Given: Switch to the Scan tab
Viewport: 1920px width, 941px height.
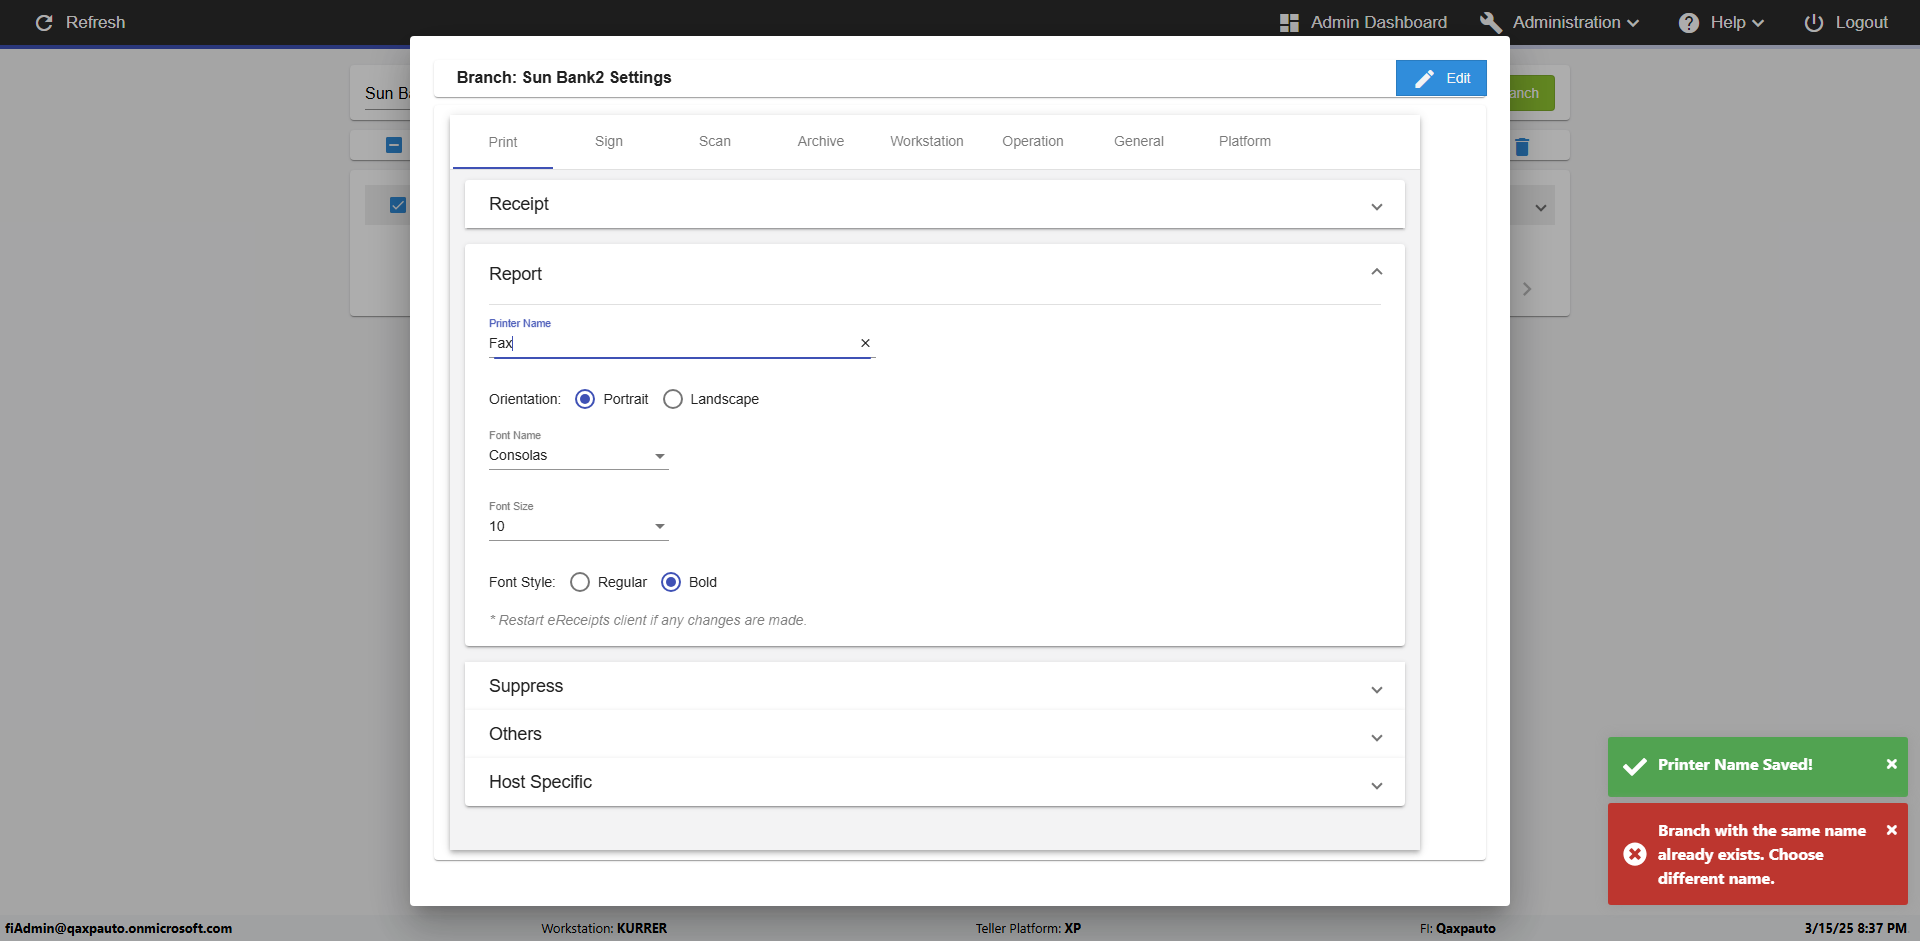Looking at the screenshot, I should tap(714, 142).
